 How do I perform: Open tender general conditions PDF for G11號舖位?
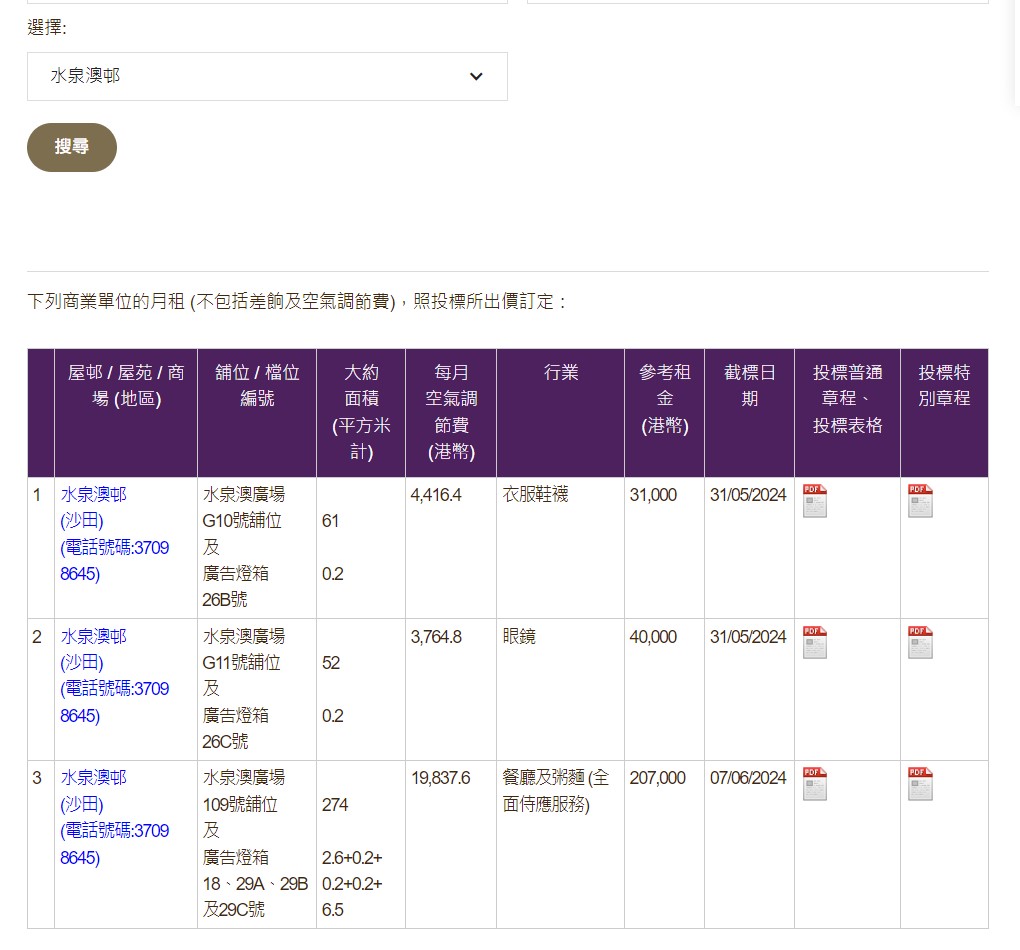pos(814,642)
